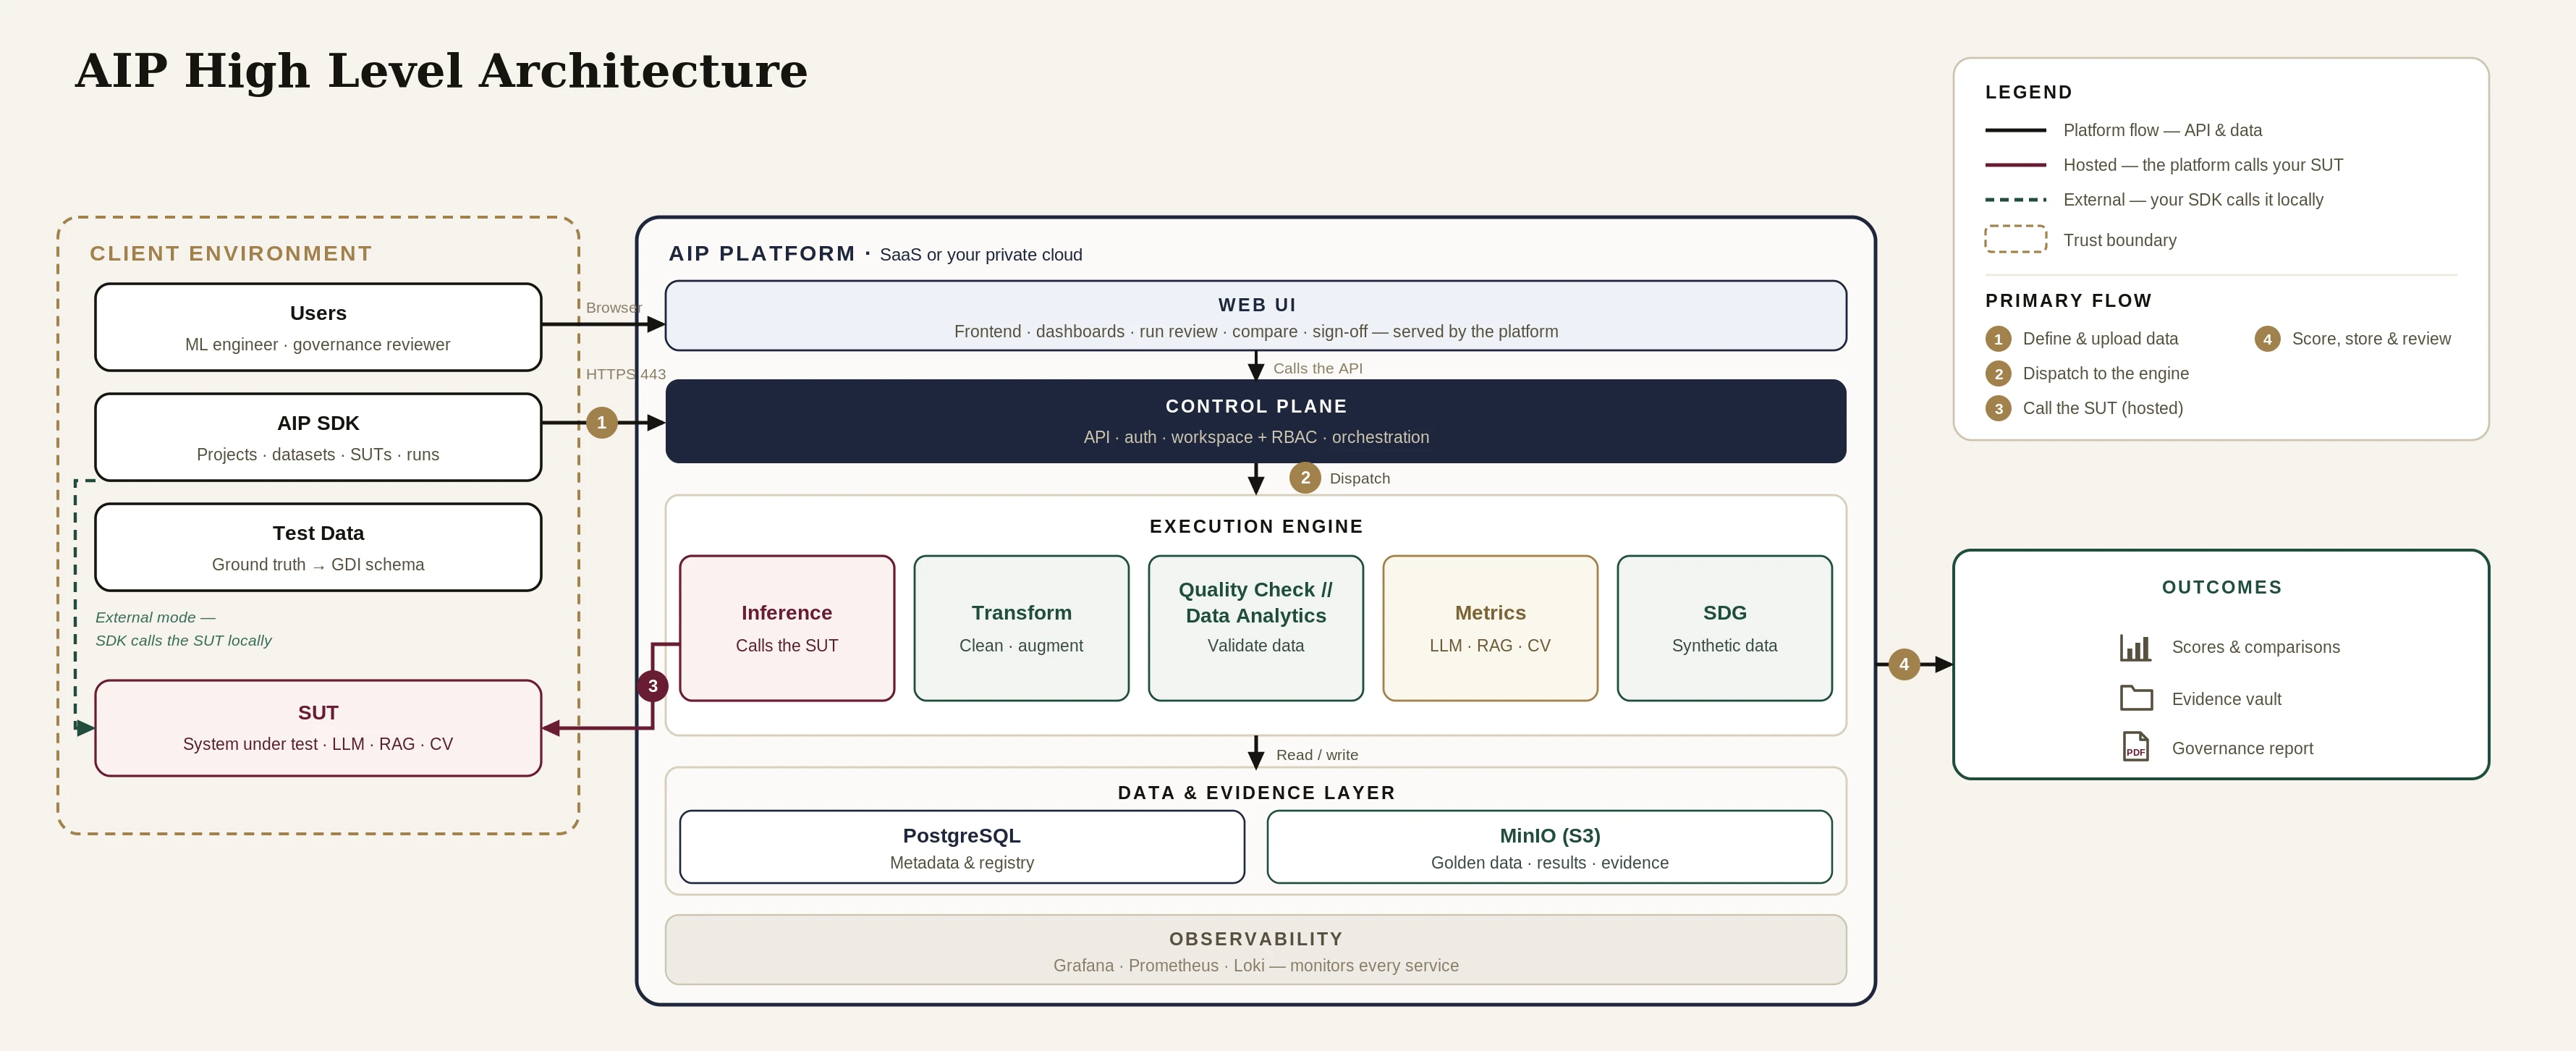Click the "Calls the API" label
Screen dimensions: 2576x1051
point(1318,368)
